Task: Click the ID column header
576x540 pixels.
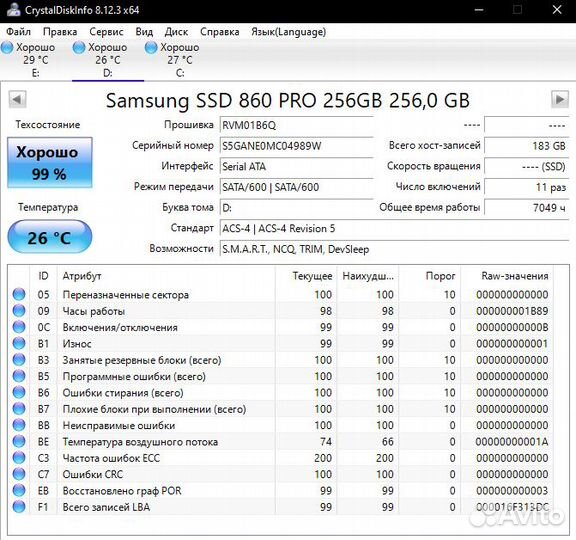Action: (x=43, y=276)
